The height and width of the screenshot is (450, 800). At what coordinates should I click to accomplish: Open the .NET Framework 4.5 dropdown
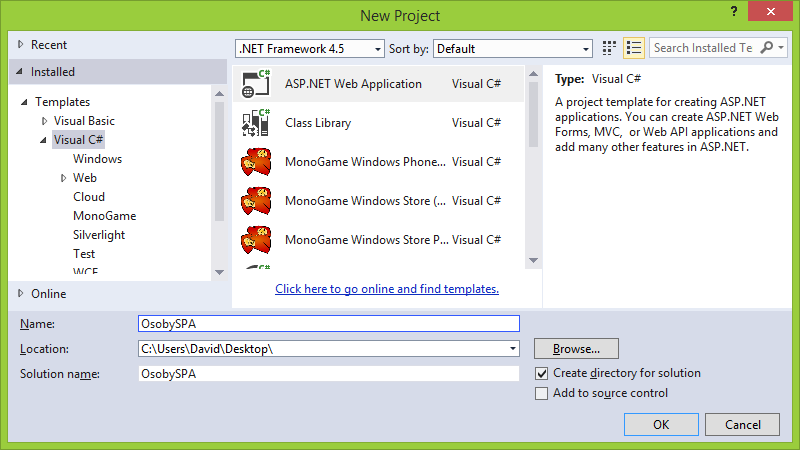tap(309, 49)
